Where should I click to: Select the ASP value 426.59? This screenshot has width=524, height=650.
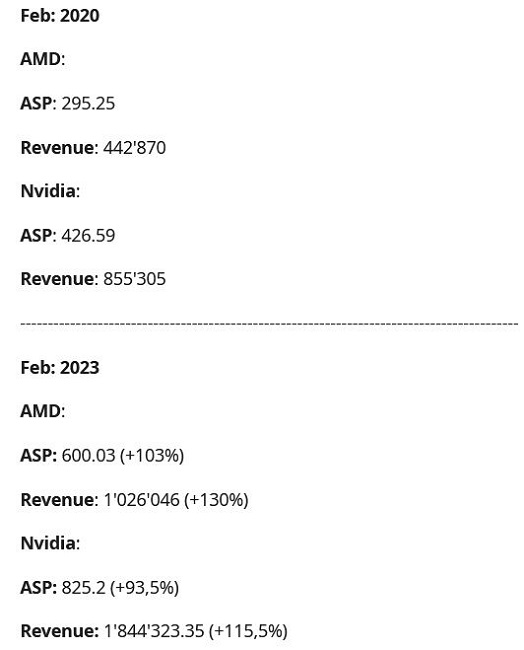point(88,235)
